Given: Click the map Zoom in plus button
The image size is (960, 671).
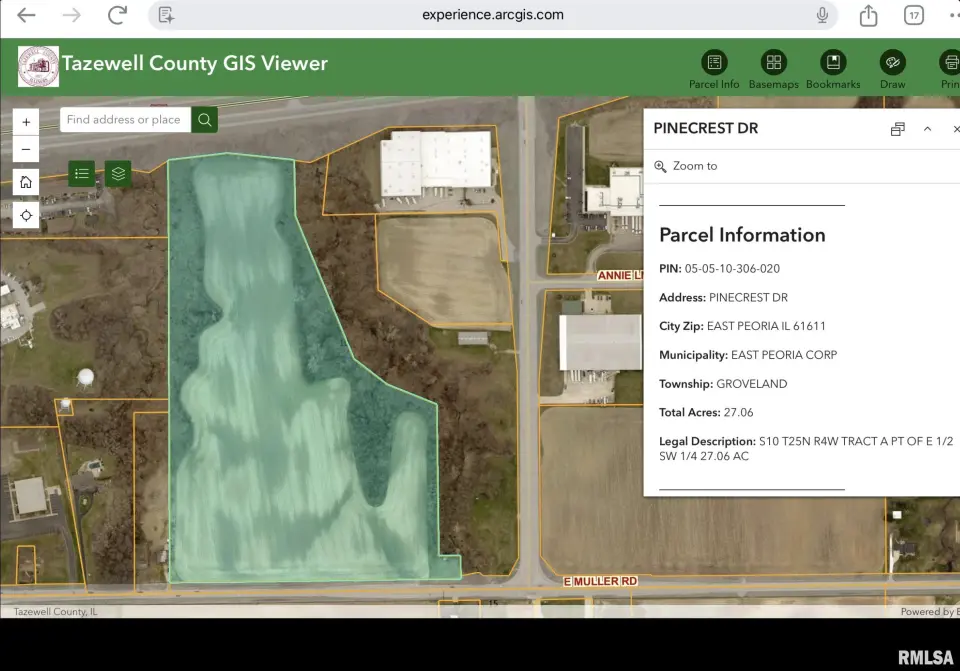Looking at the screenshot, I should tap(26, 122).
